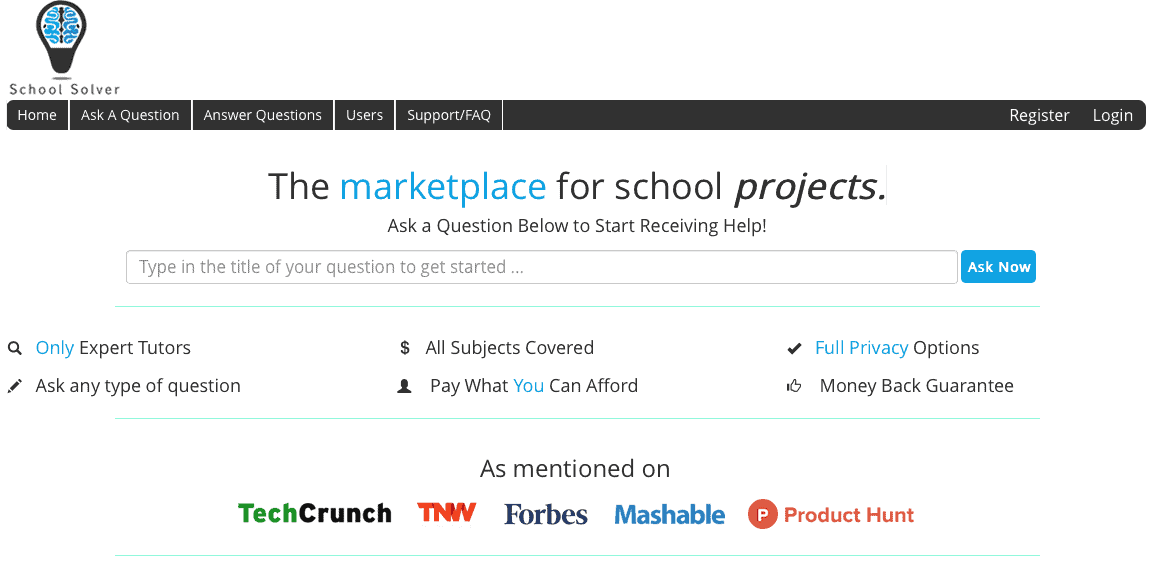Click the person icon beside Pay What You
Screen dimensions: 1161x570
pyautogui.click(x=405, y=386)
